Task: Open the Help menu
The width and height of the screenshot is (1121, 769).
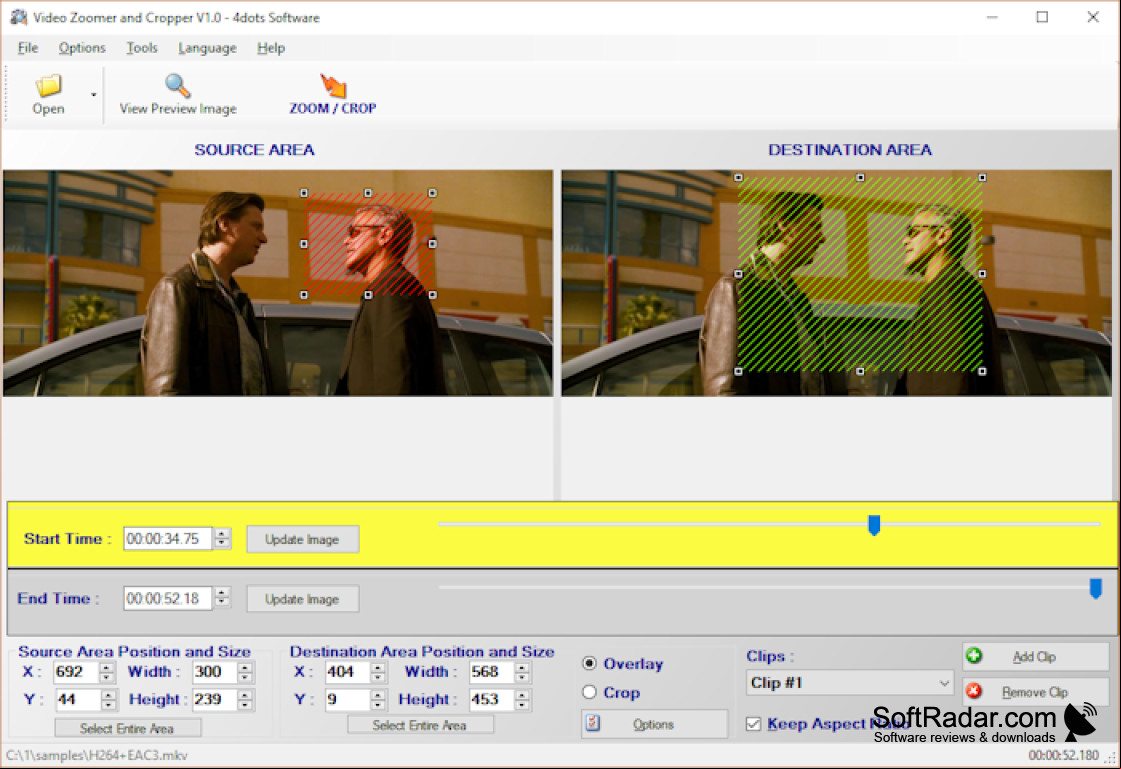Action: click(x=271, y=48)
